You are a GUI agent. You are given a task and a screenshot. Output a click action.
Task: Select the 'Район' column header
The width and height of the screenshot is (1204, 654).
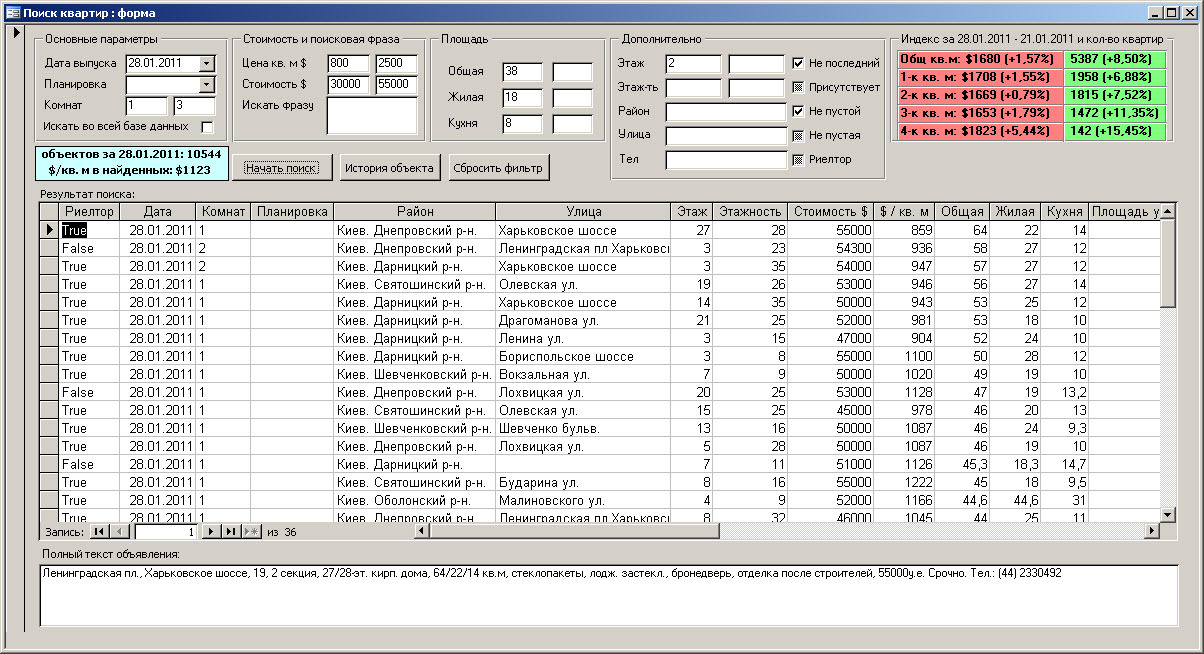pyautogui.click(x=414, y=212)
